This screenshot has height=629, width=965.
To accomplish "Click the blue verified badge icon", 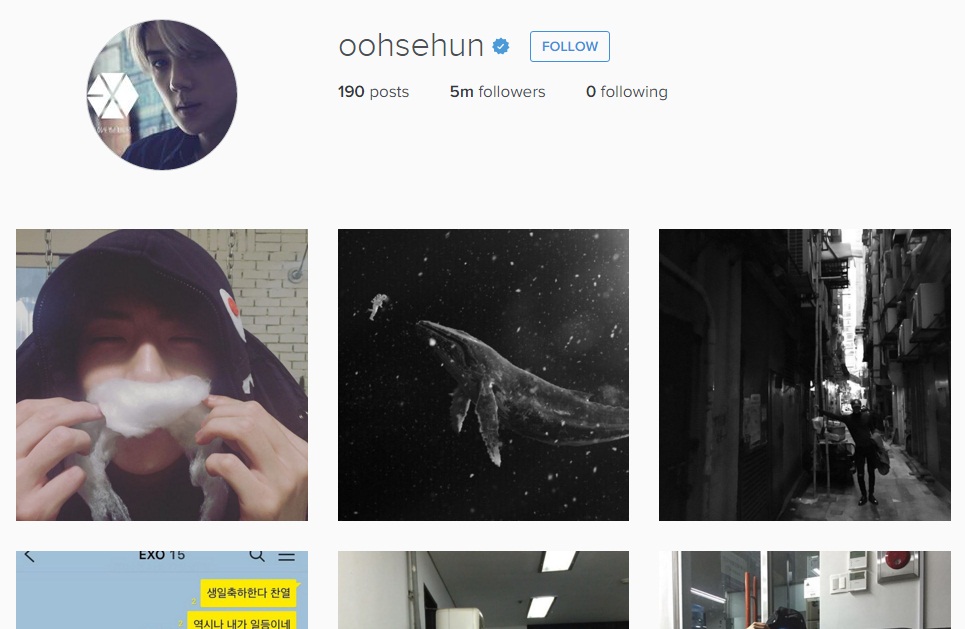I will tap(501, 46).
